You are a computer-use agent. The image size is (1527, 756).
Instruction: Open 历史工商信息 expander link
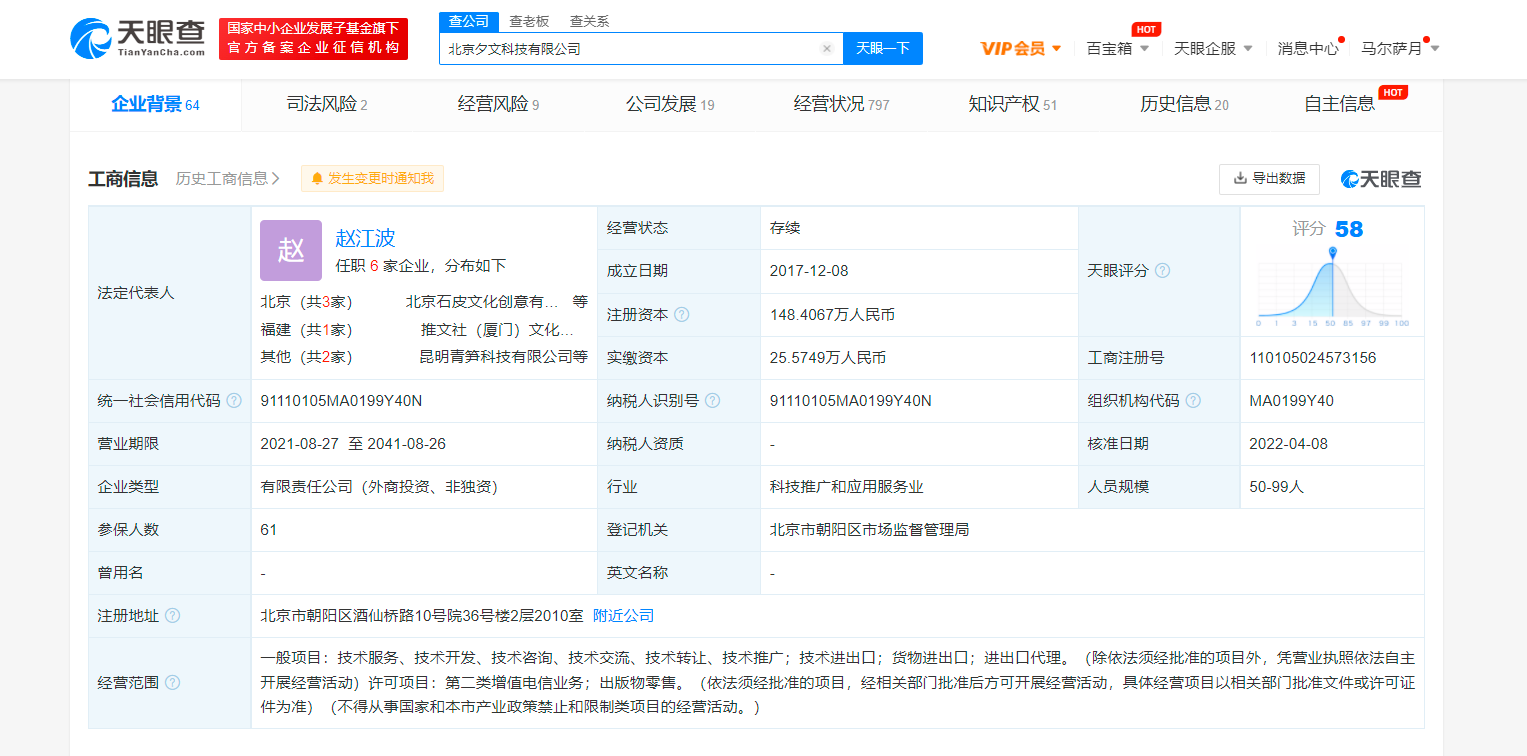click(228, 178)
